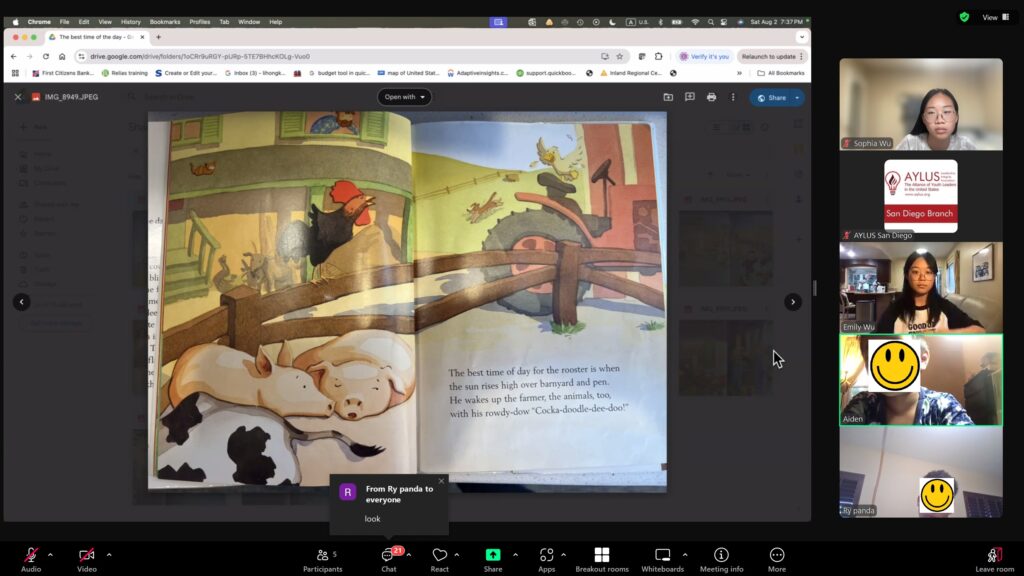The width and height of the screenshot is (1024, 576).
Task: Open the Chat panel with unread messages
Action: pos(388,555)
